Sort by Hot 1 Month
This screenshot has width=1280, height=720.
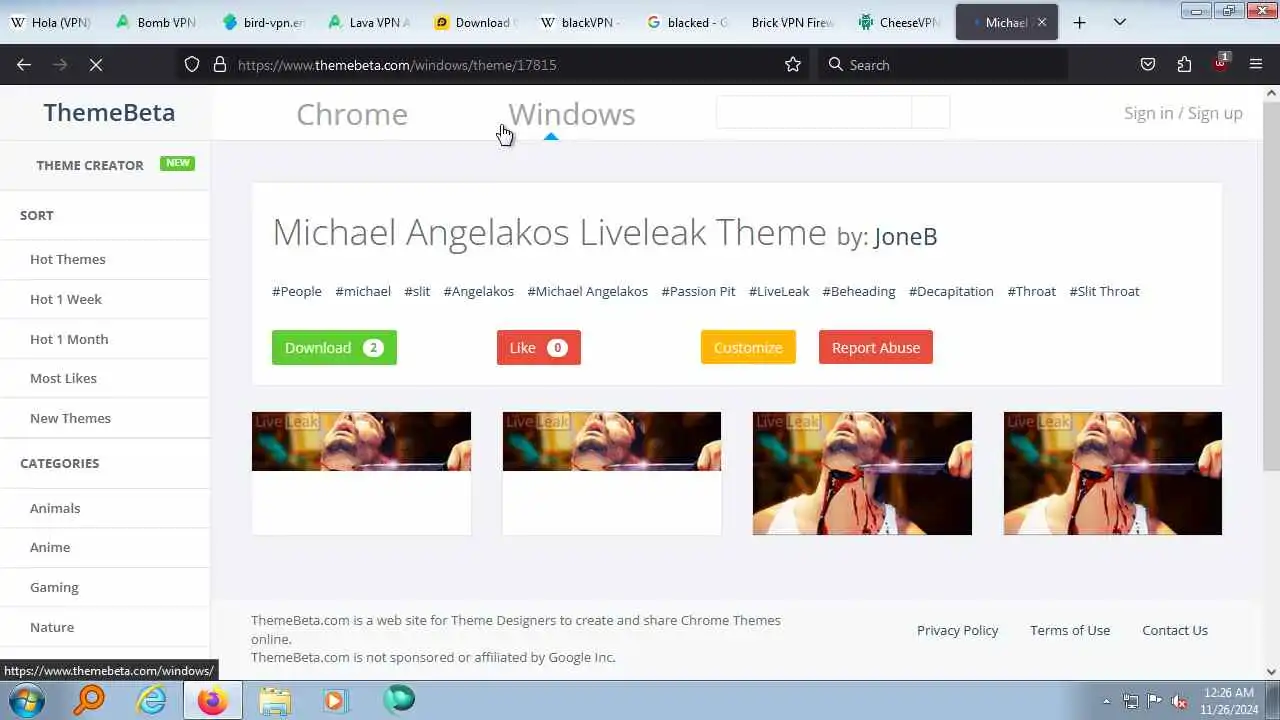69,339
